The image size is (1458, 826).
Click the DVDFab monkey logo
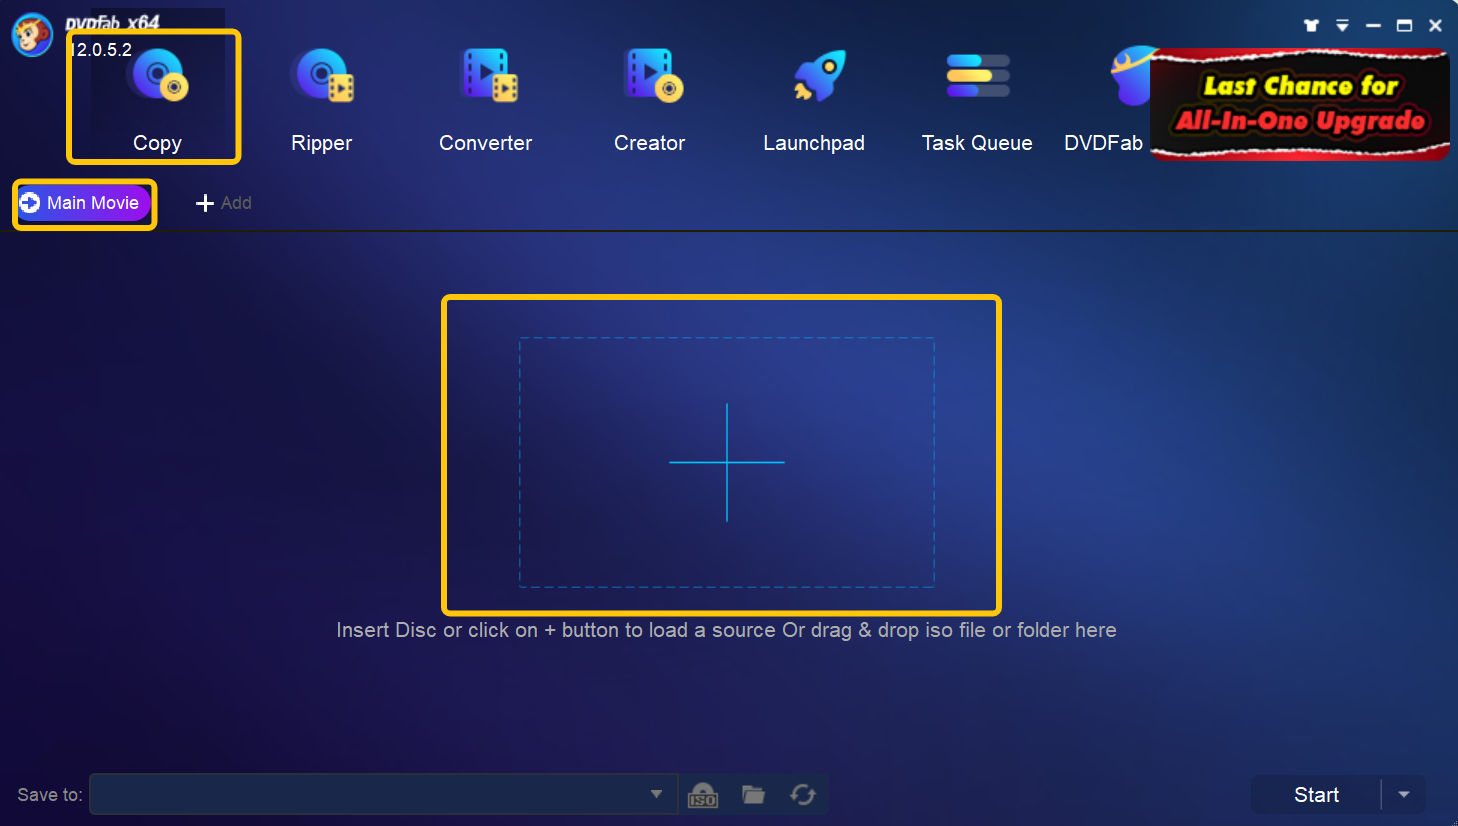(32, 34)
